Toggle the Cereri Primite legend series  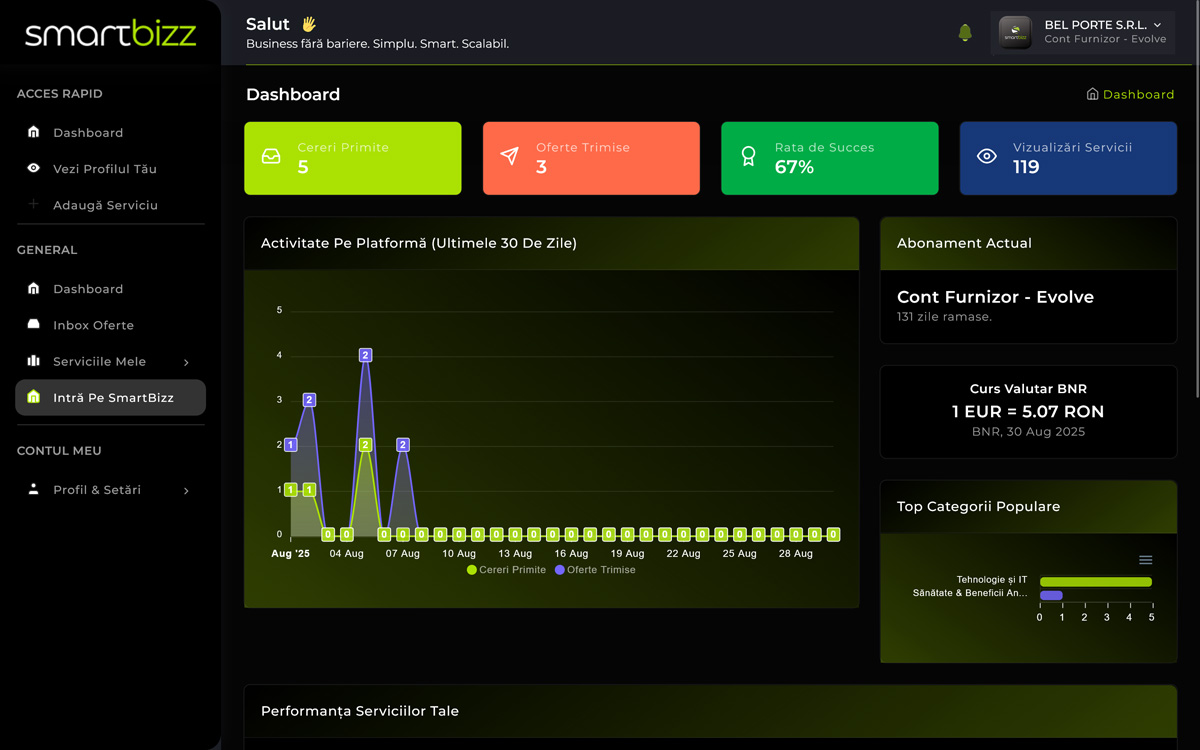click(x=506, y=570)
